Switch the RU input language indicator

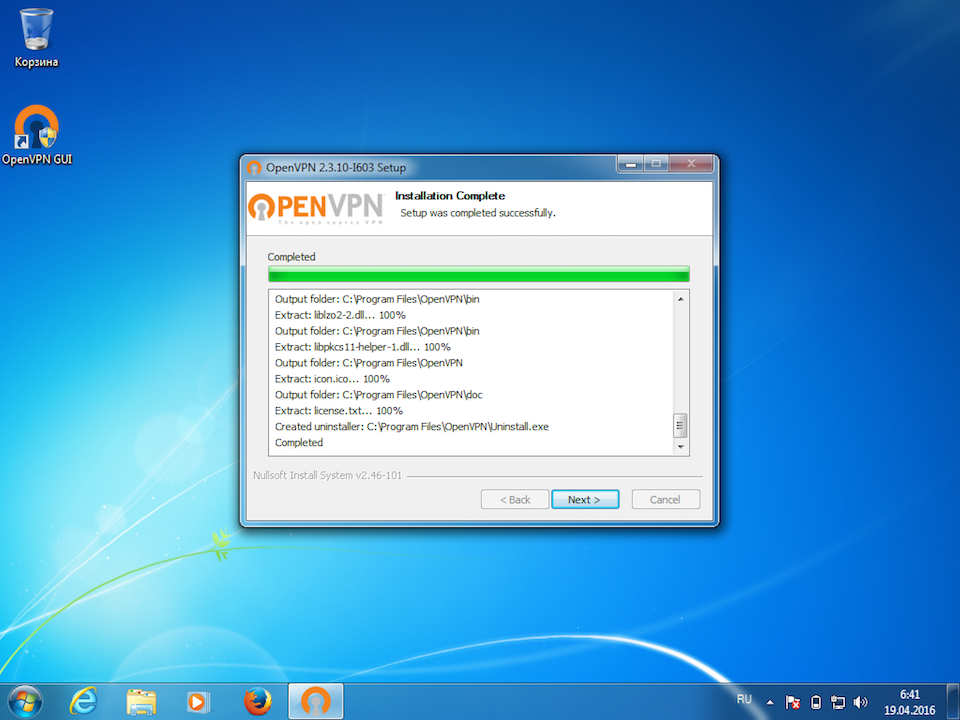[x=744, y=699]
